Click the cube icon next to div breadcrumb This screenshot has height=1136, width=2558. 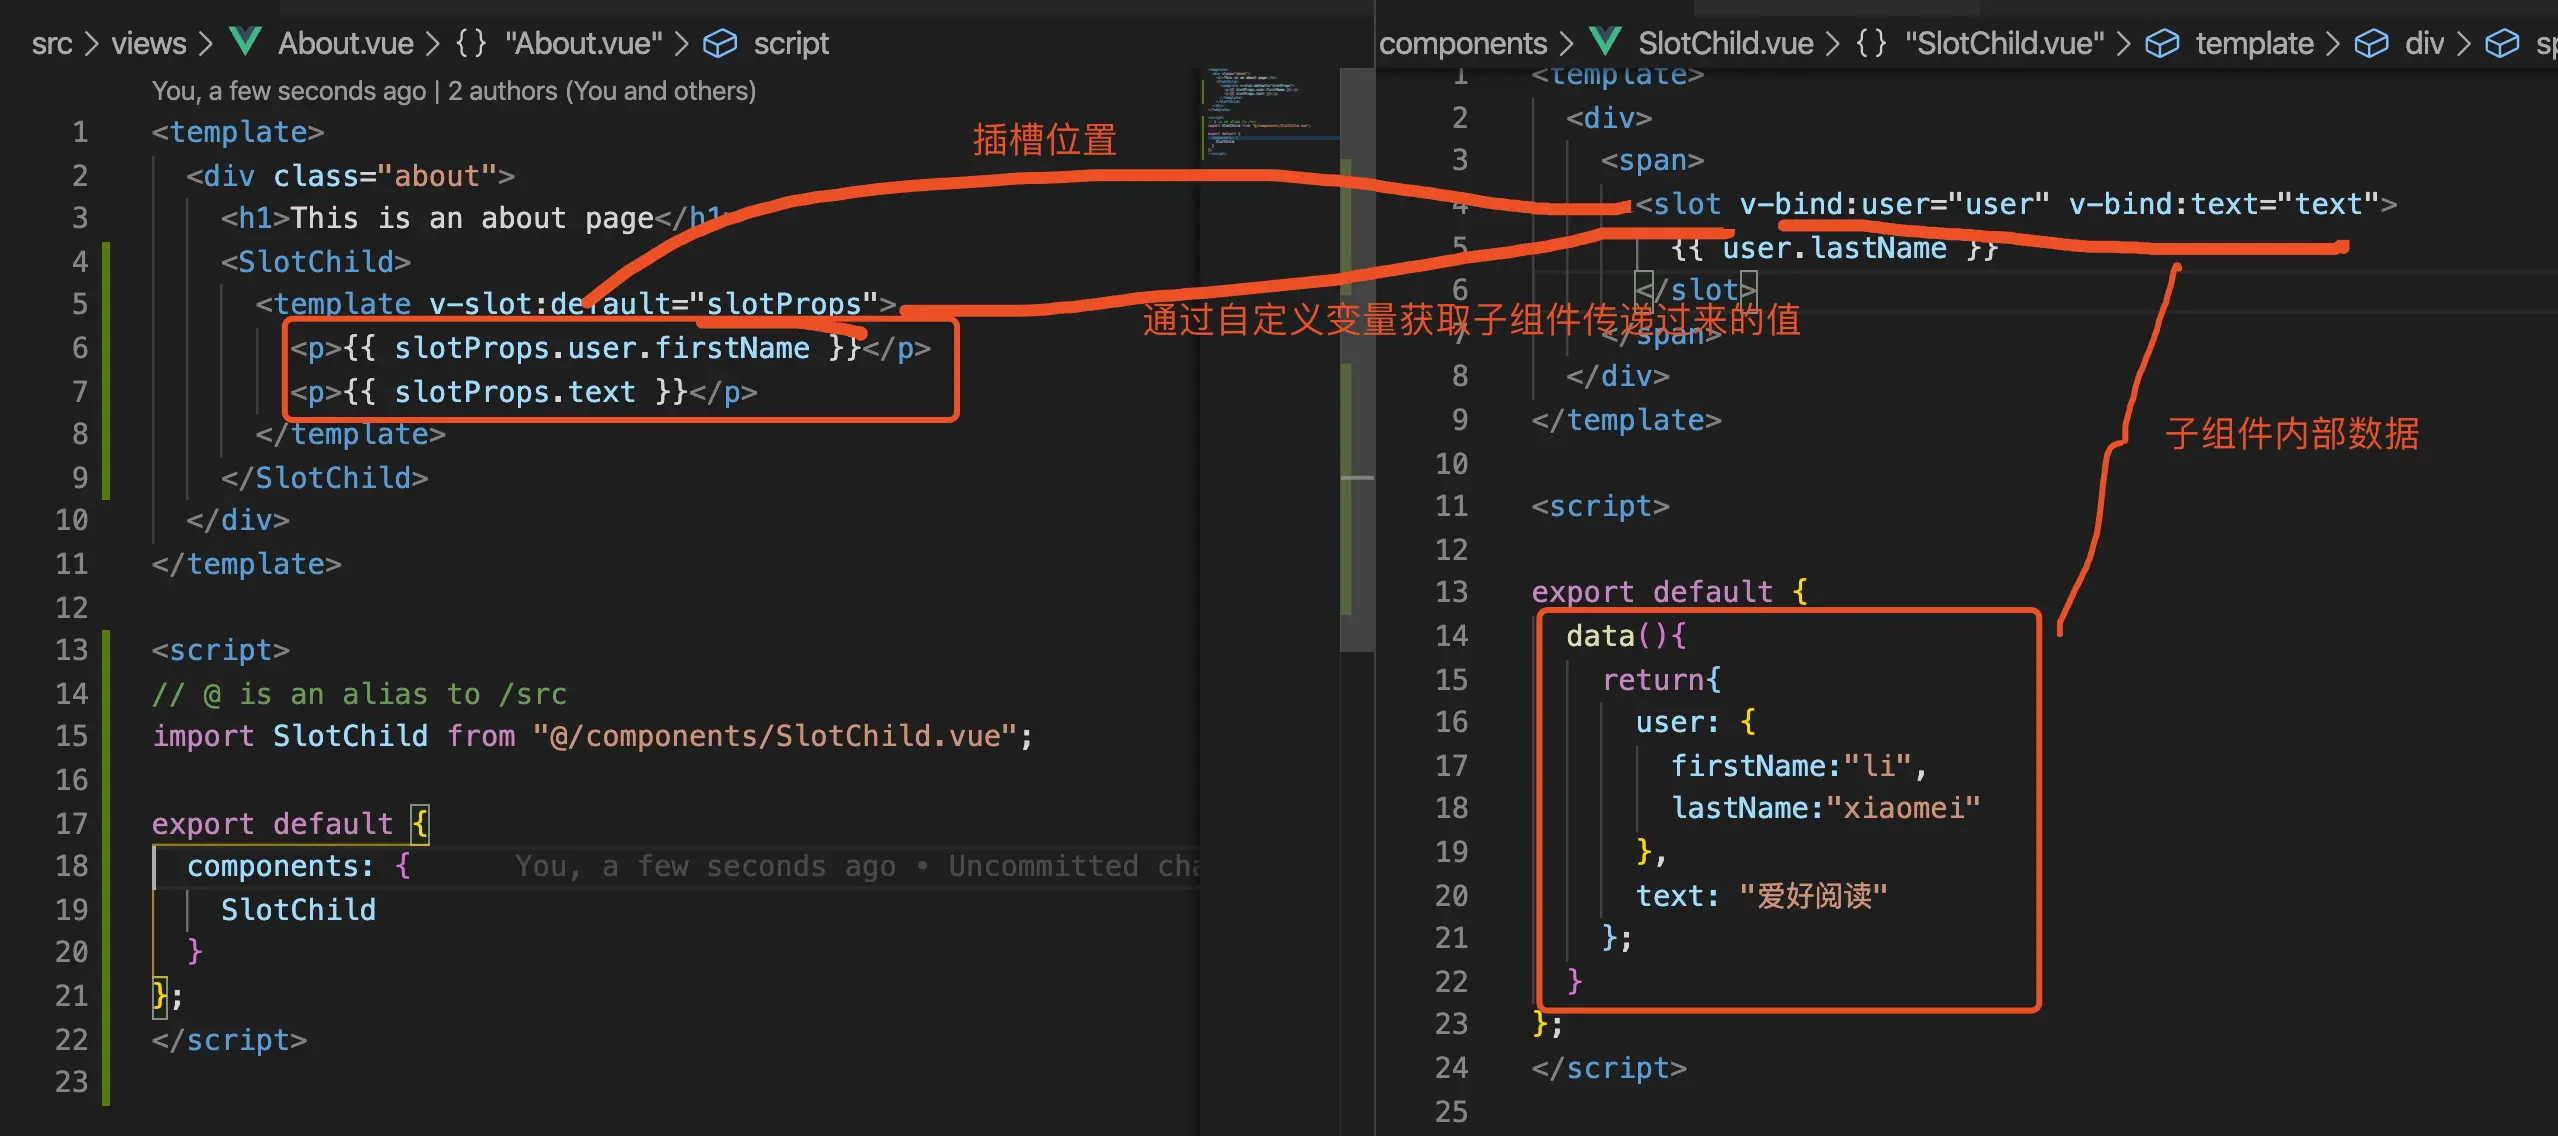pyautogui.click(x=2371, y=43)
